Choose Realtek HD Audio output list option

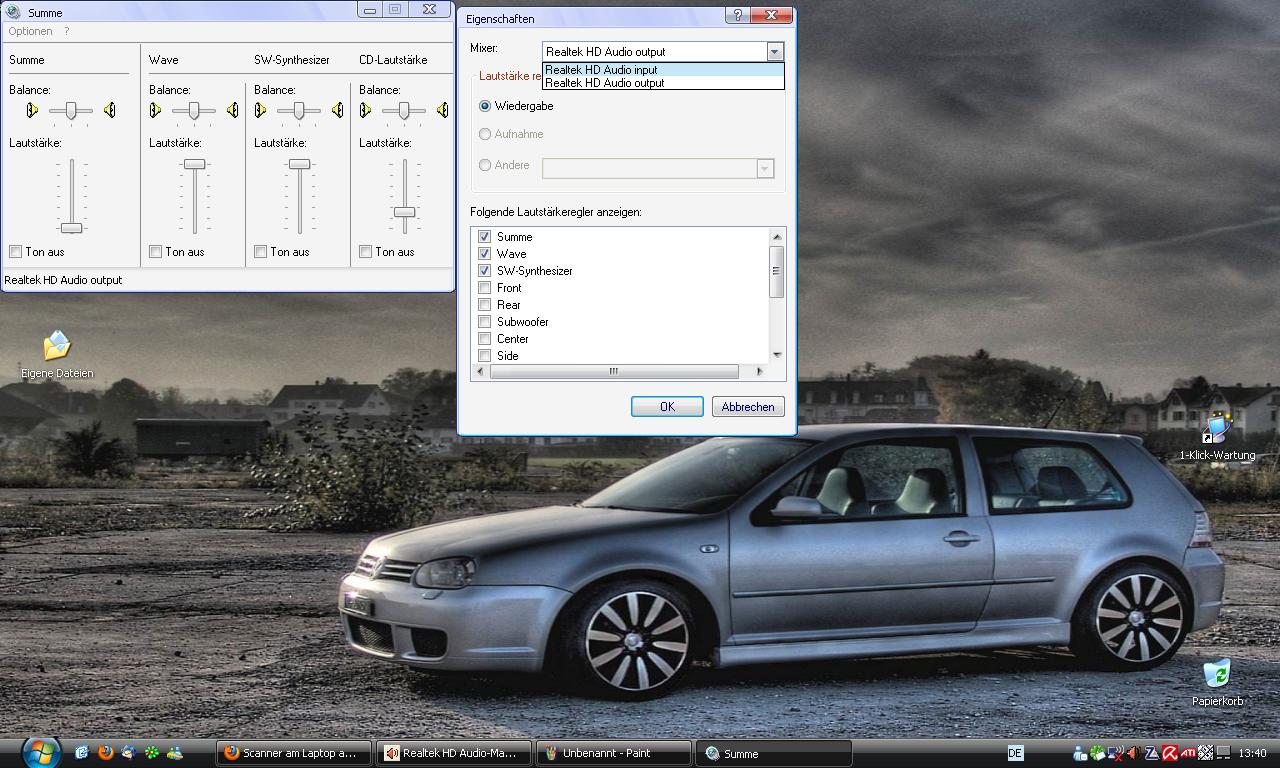tap(663, 83)
